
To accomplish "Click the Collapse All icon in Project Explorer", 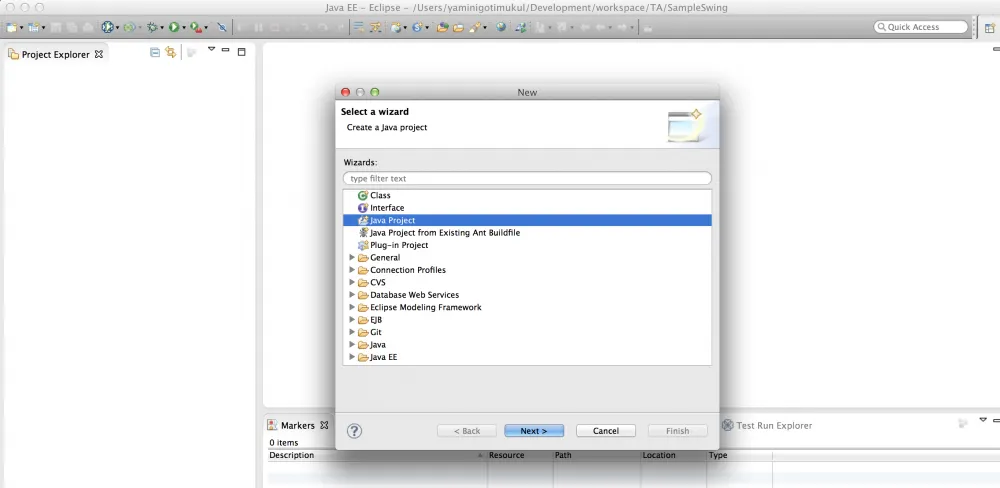I will (x=155, y=53).
